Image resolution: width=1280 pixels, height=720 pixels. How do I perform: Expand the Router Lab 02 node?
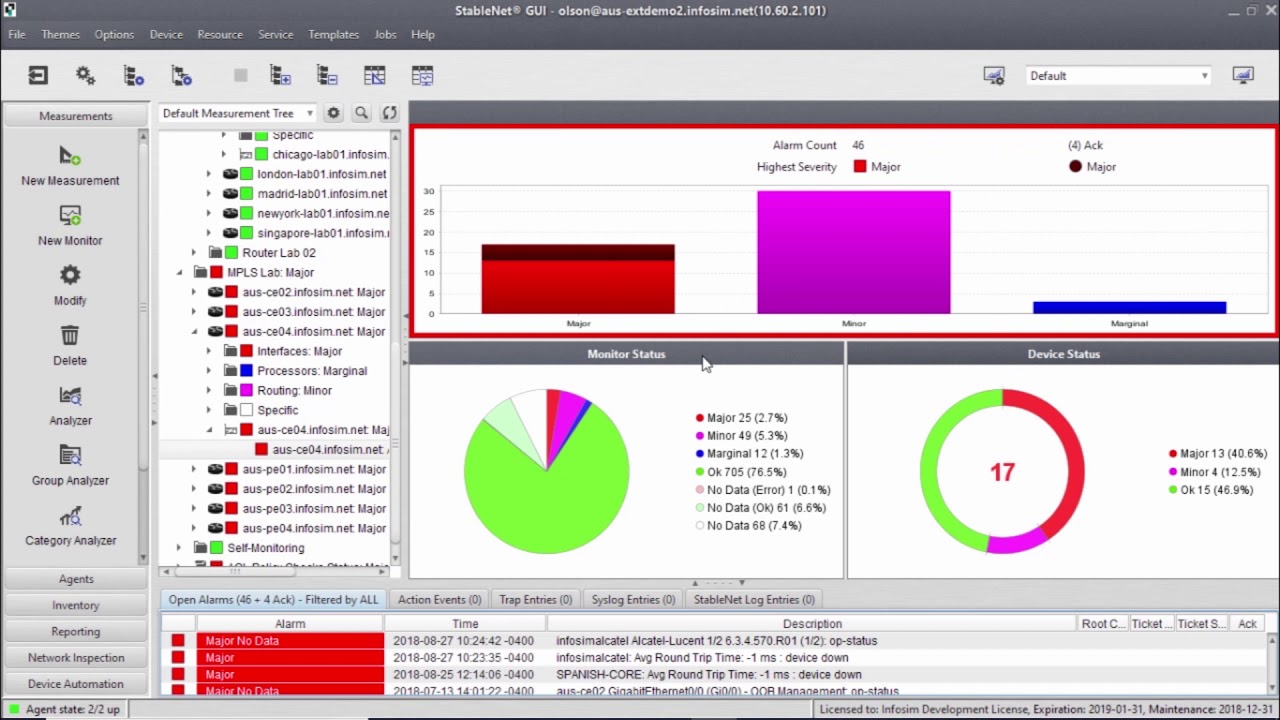pyautogui.click(x=194, y=253)
